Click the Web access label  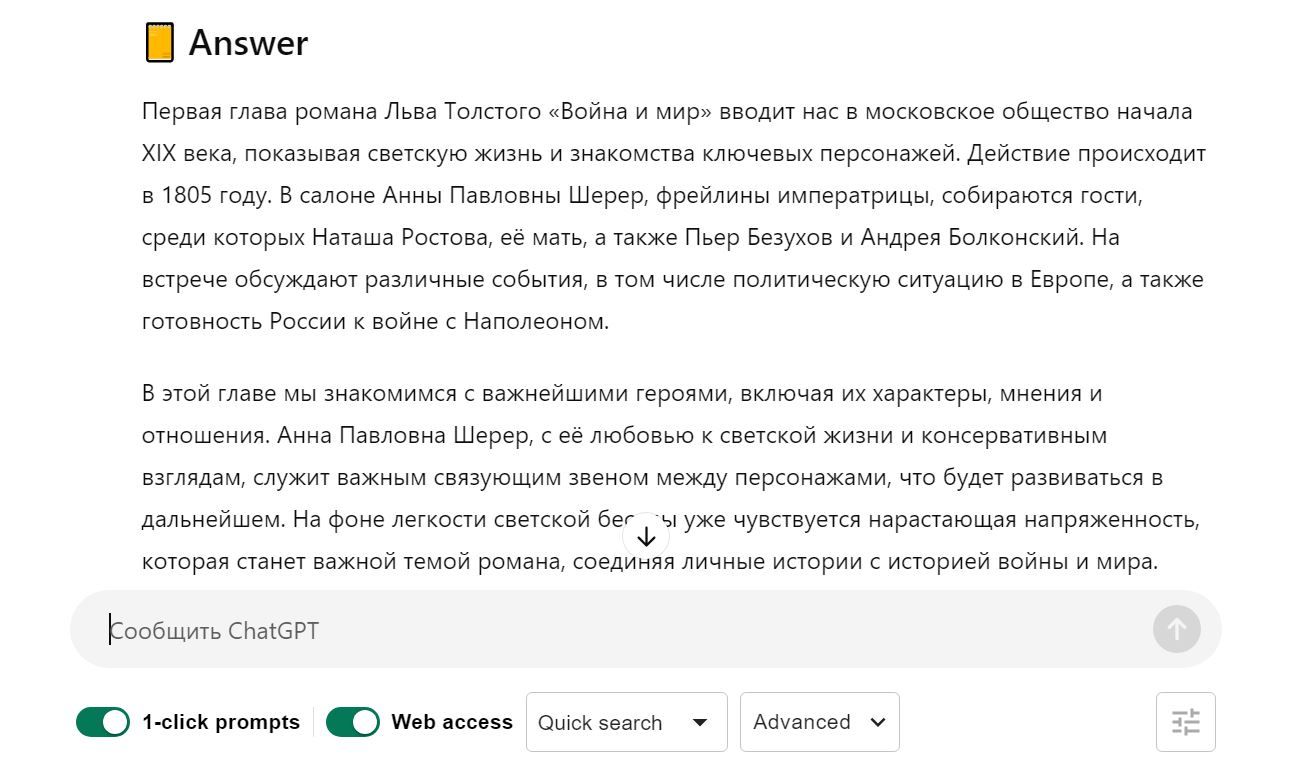[x=452, y=722]
